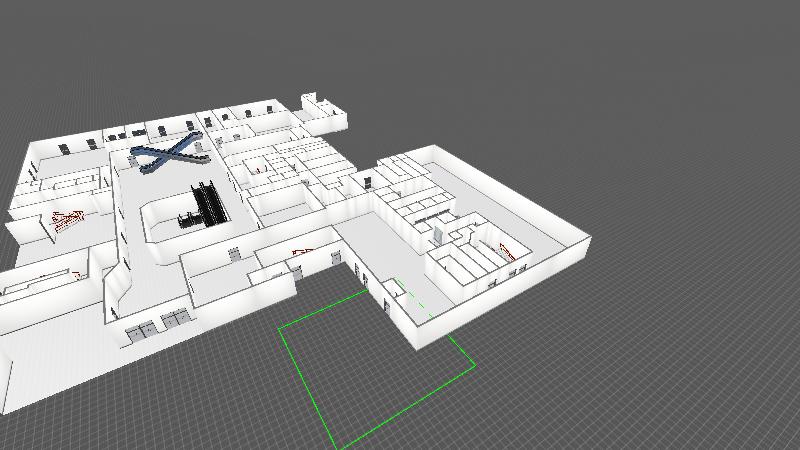This screenshot has height=450, width=800.
Task: Click the right corner of green rectangle
Action: (474, 364)
